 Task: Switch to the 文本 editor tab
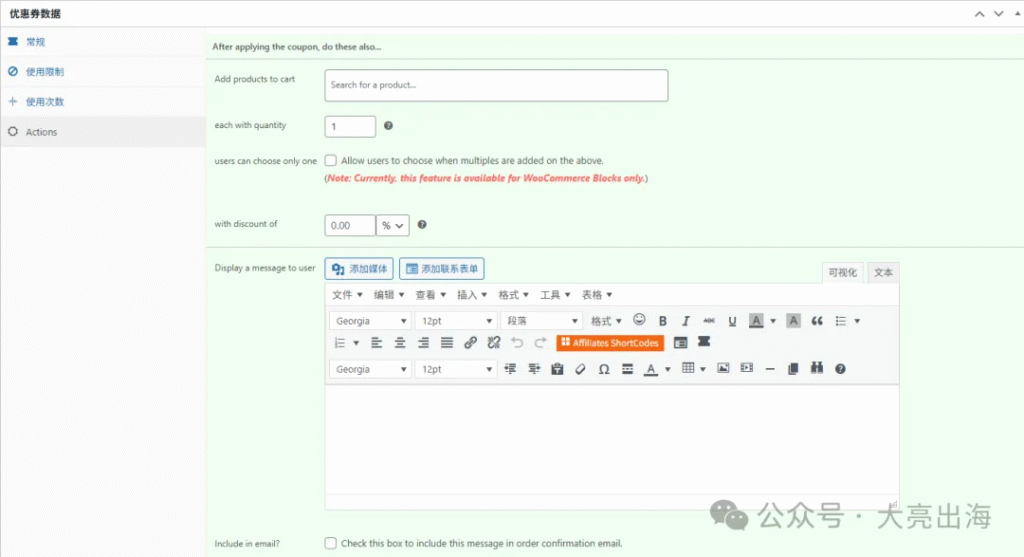coord(882,273)
